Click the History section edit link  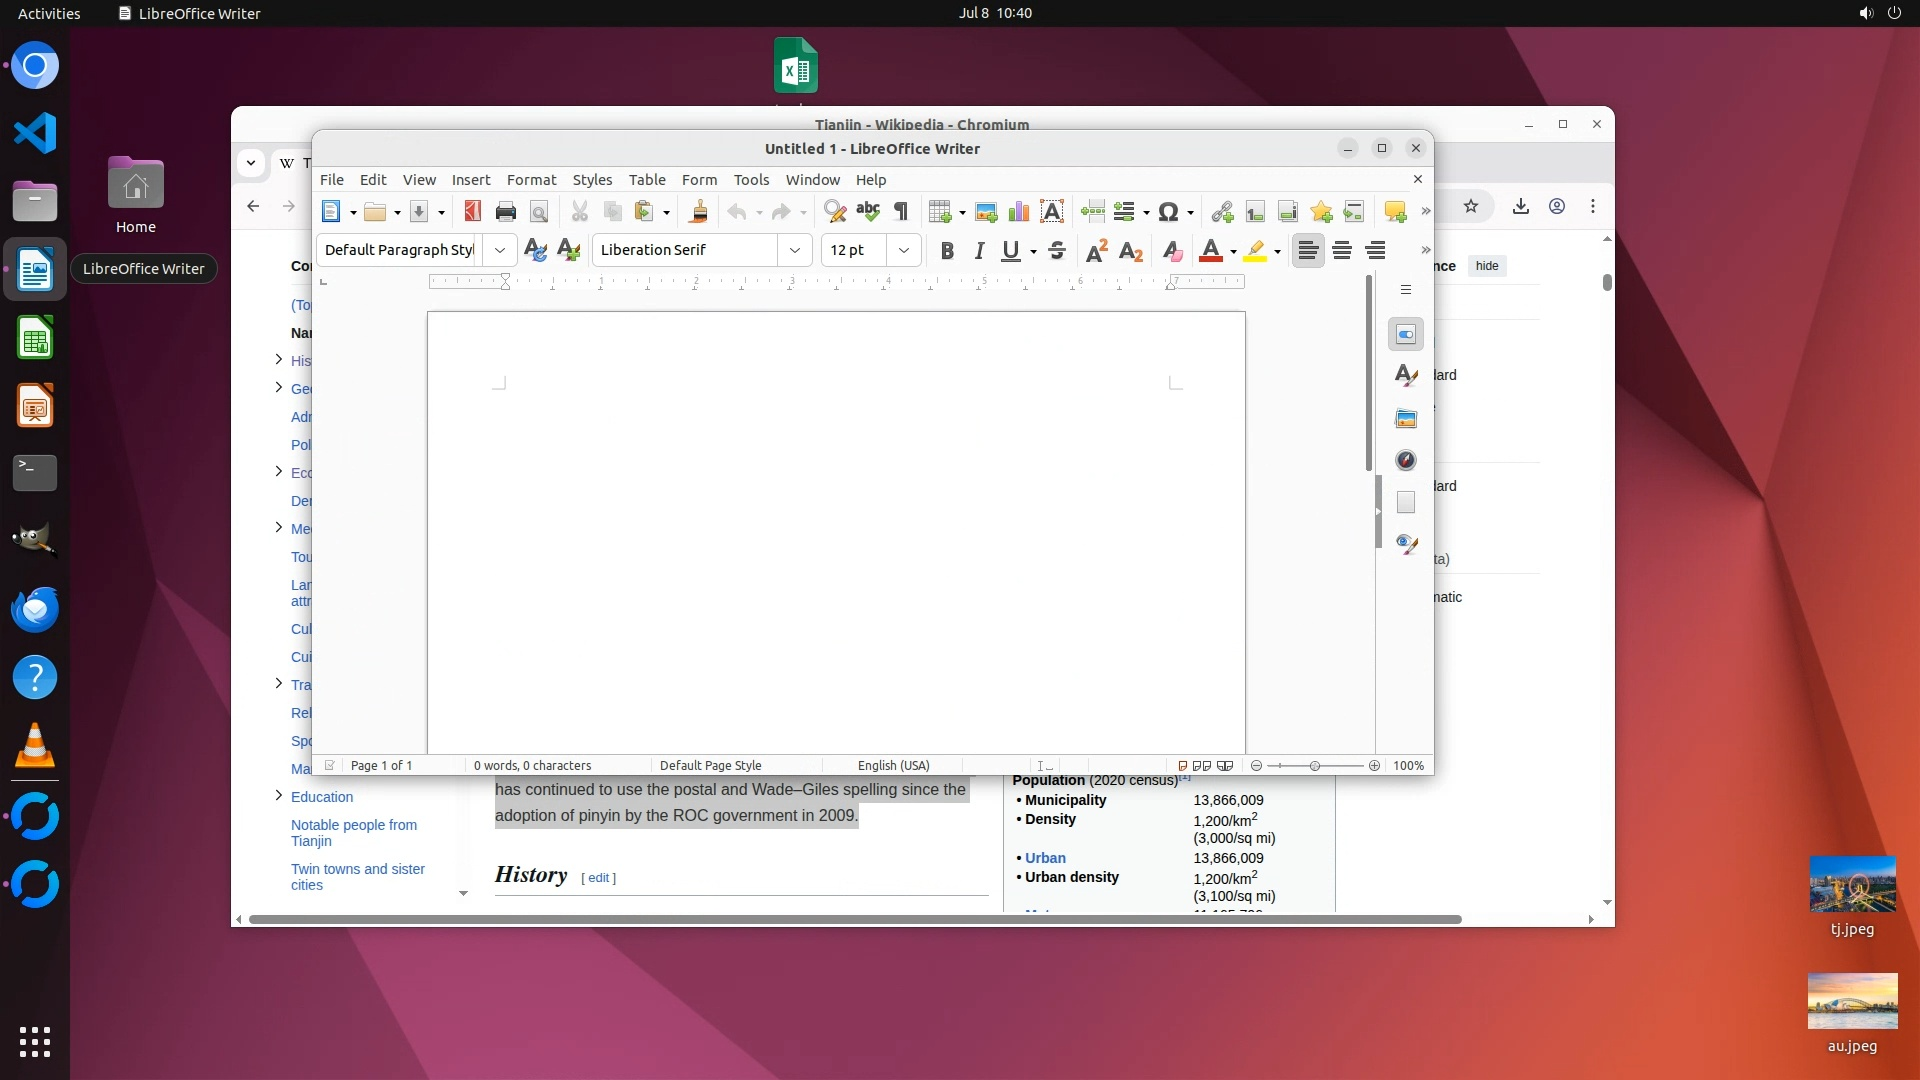pos(599,878)
